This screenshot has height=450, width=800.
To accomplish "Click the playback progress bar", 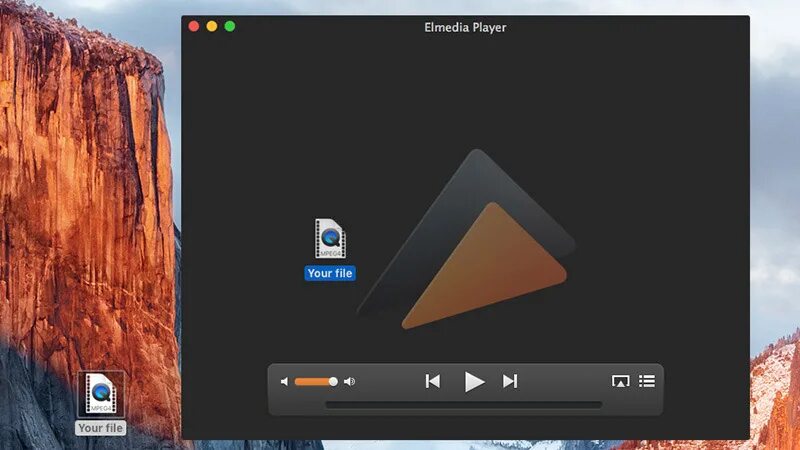I will tap(464, 405).
